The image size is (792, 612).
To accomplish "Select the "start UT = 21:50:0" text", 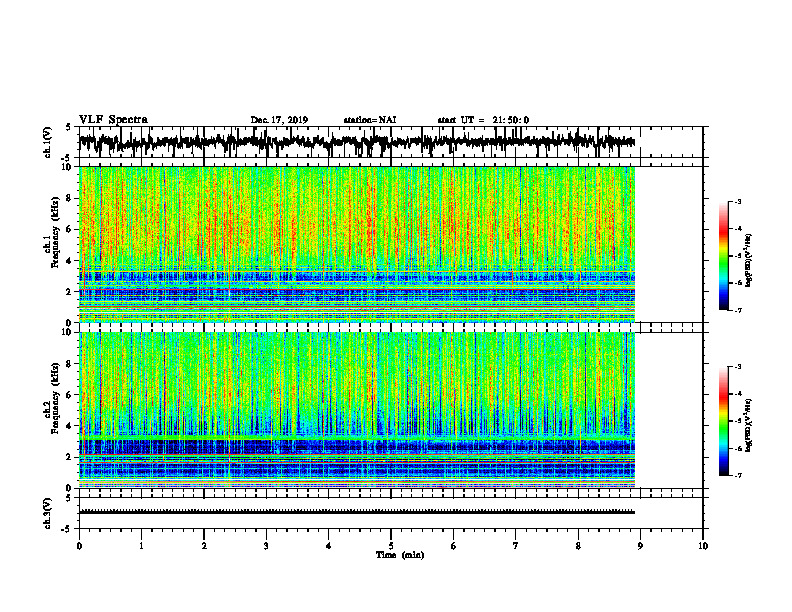I will click(483, 120).
